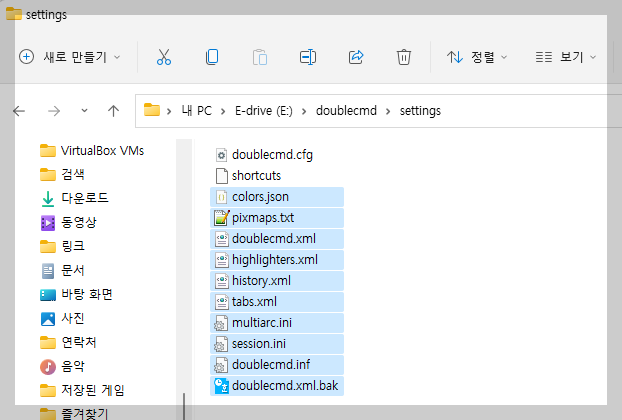Image resolution: width=622 pixels, height=420 pixels.
Task: Expand chevron after E-drive (E:) breadcrumb
Action: coord(304,111)
